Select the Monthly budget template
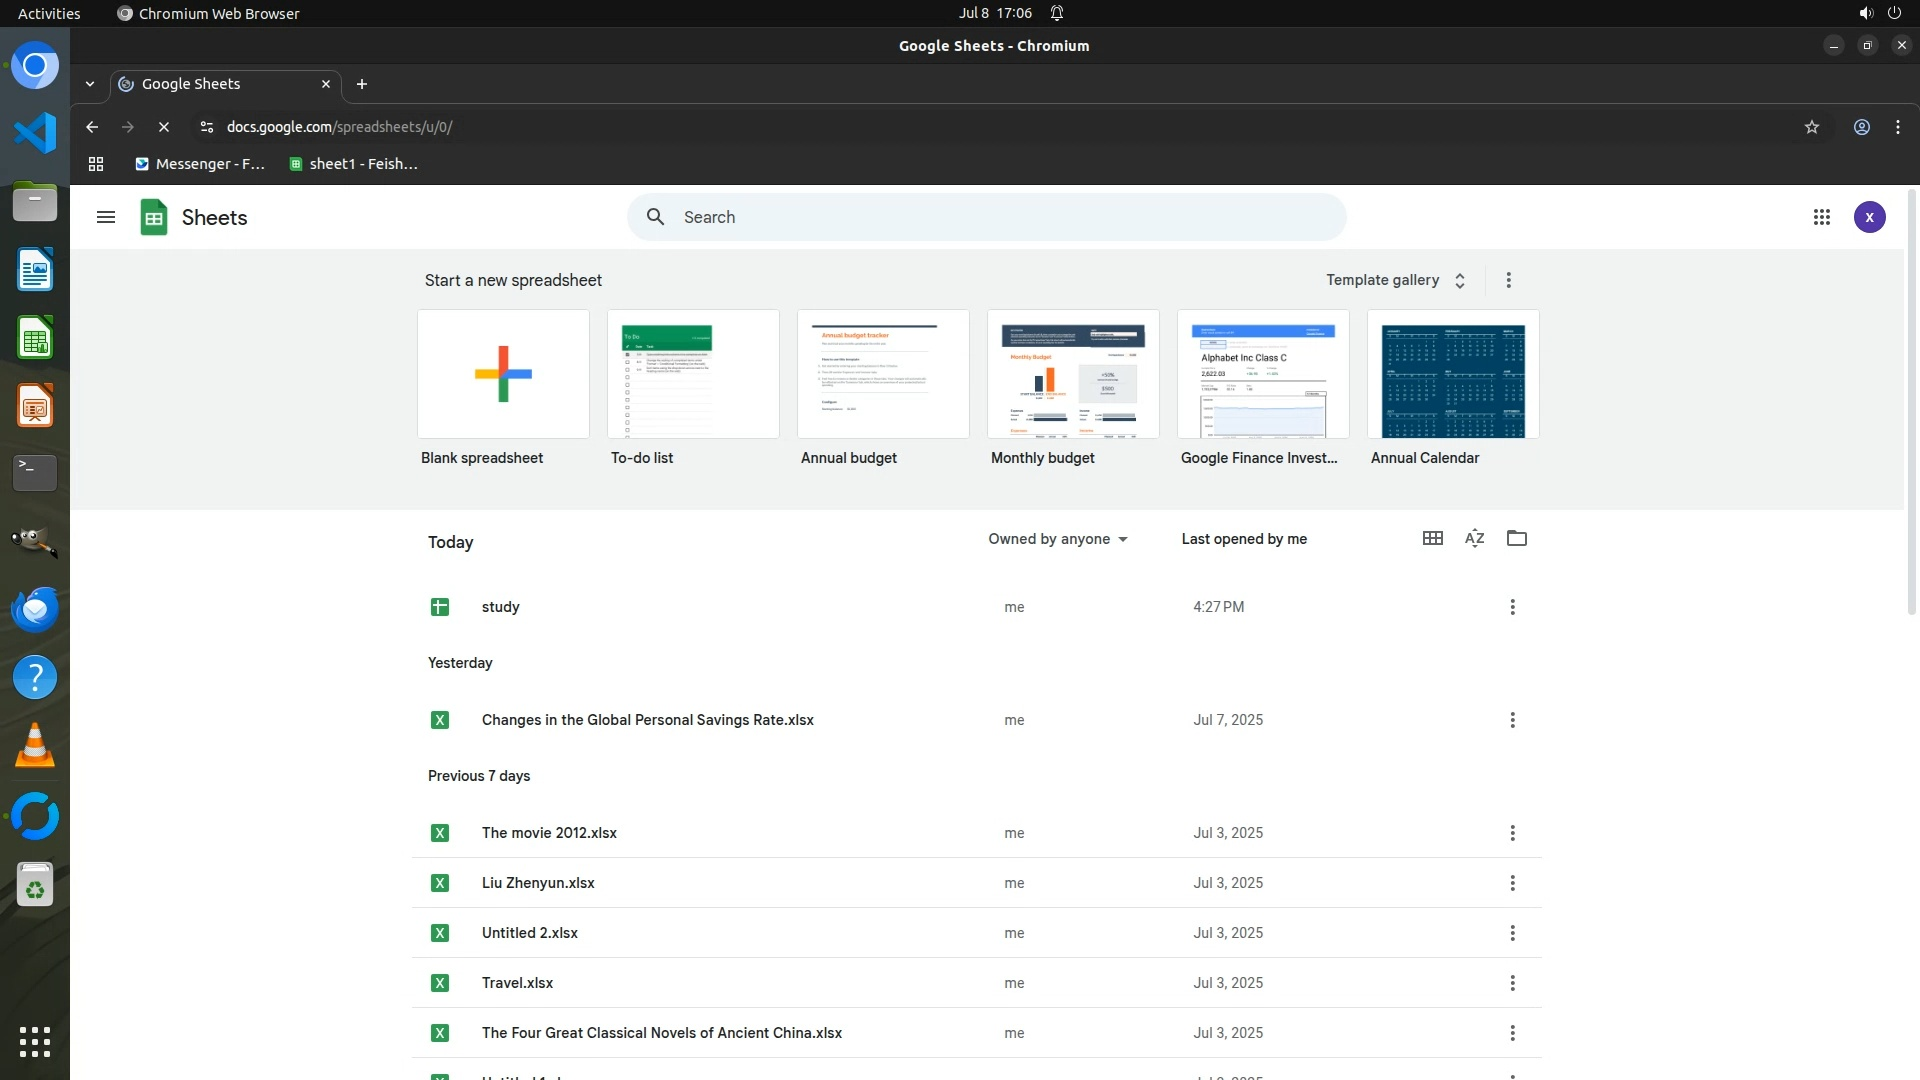 coord(1072,374)
